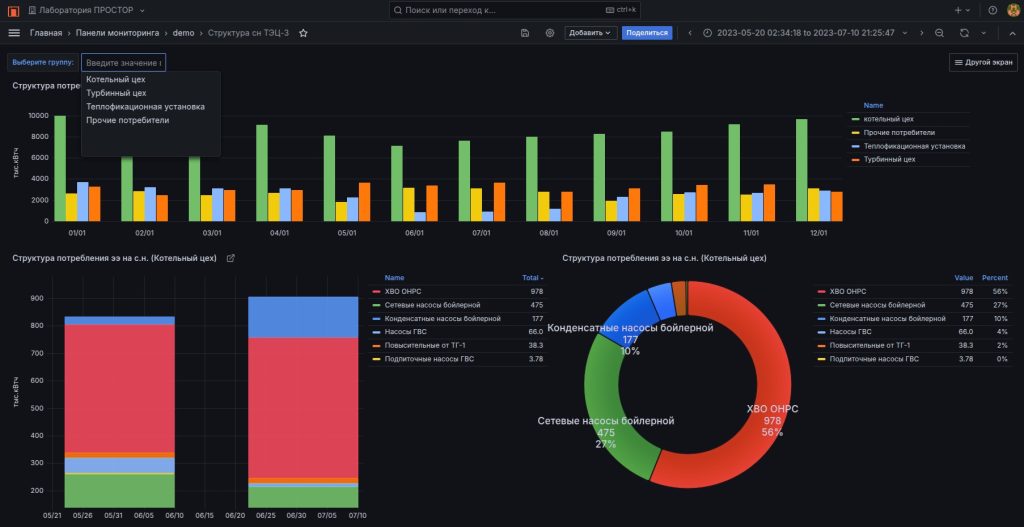Image resolution: width=1024 pixels, height=527 pixels.
Task: Open the hamburger sidebar menu
Action: coord(14,33)
